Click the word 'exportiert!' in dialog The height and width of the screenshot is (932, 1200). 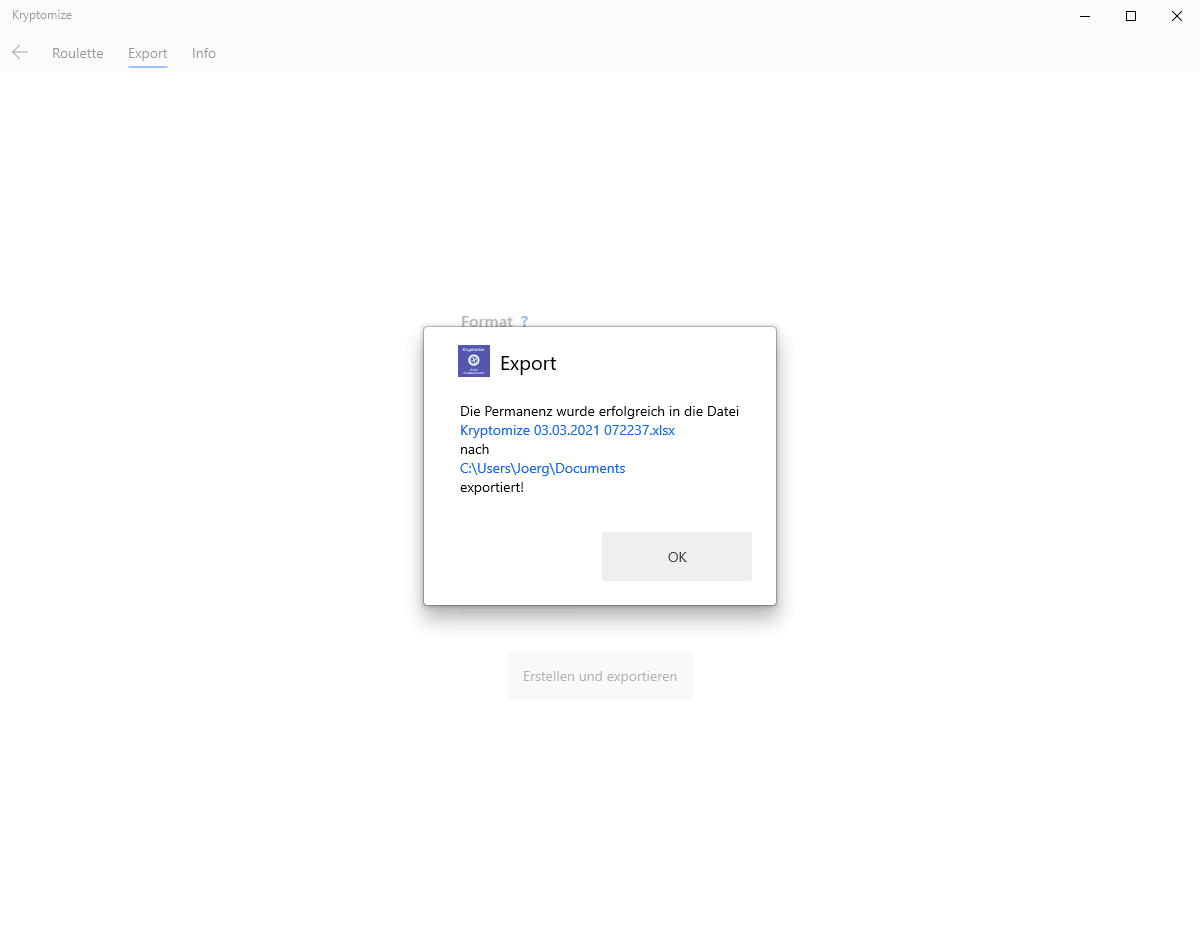[492, 487]
